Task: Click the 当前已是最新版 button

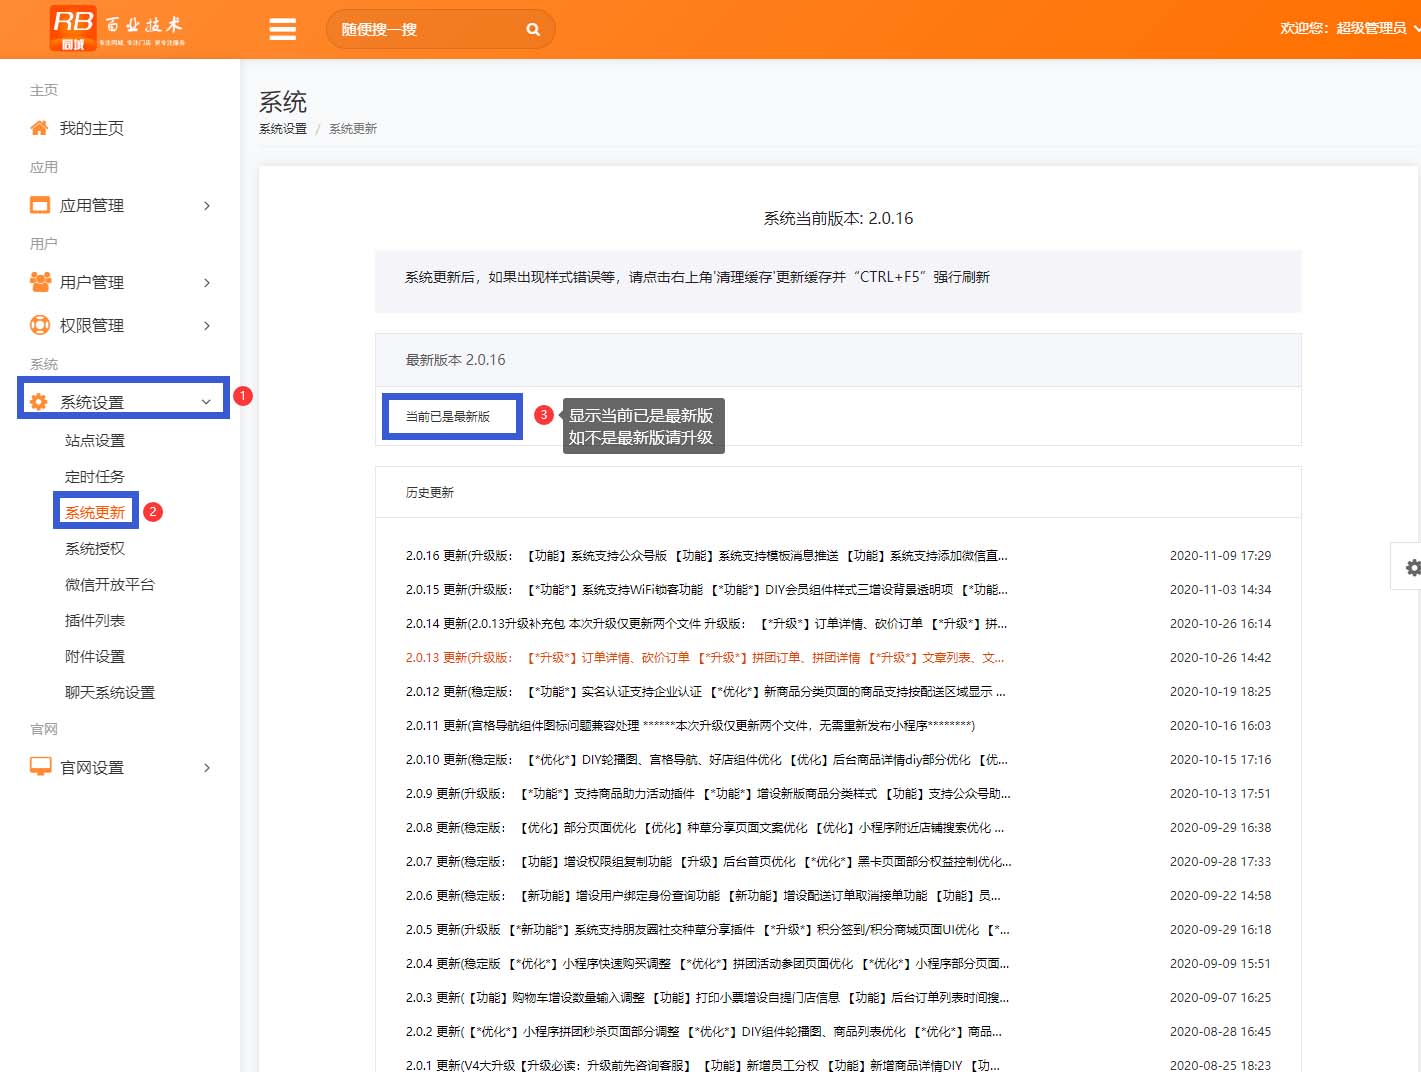Action: 448,416
